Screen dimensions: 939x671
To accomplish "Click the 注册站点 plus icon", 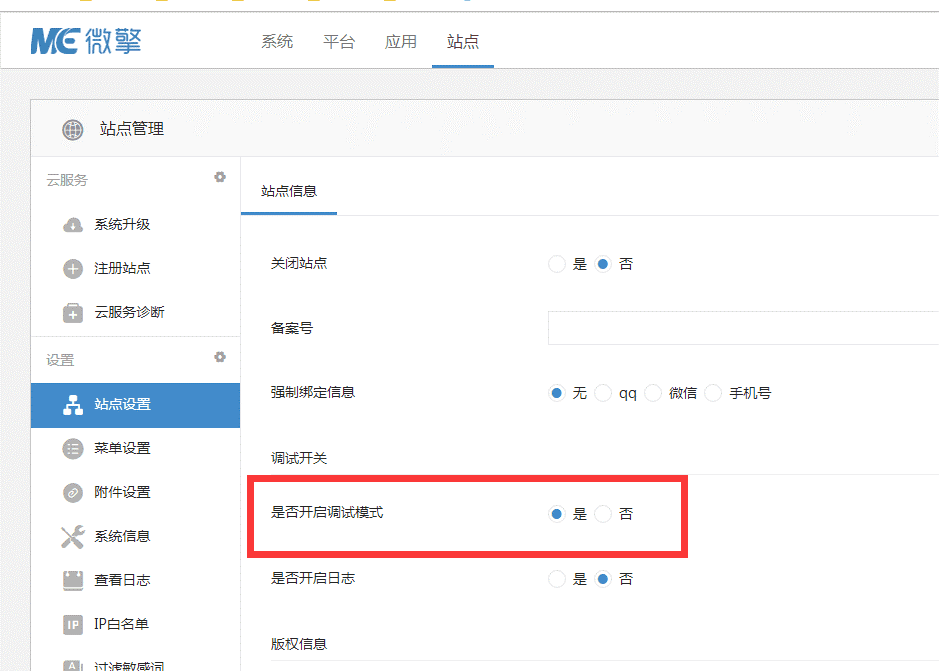I will 73,269.
